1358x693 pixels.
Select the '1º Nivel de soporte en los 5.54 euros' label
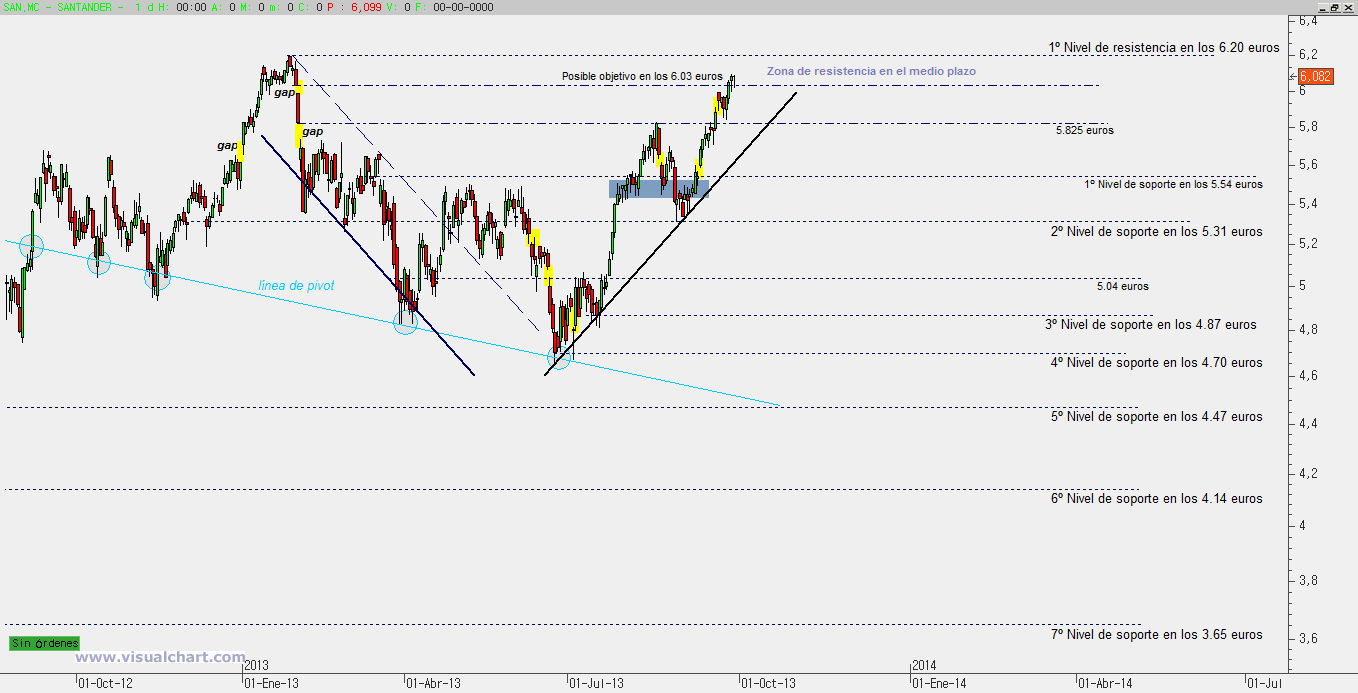(x=1173, y=184)
